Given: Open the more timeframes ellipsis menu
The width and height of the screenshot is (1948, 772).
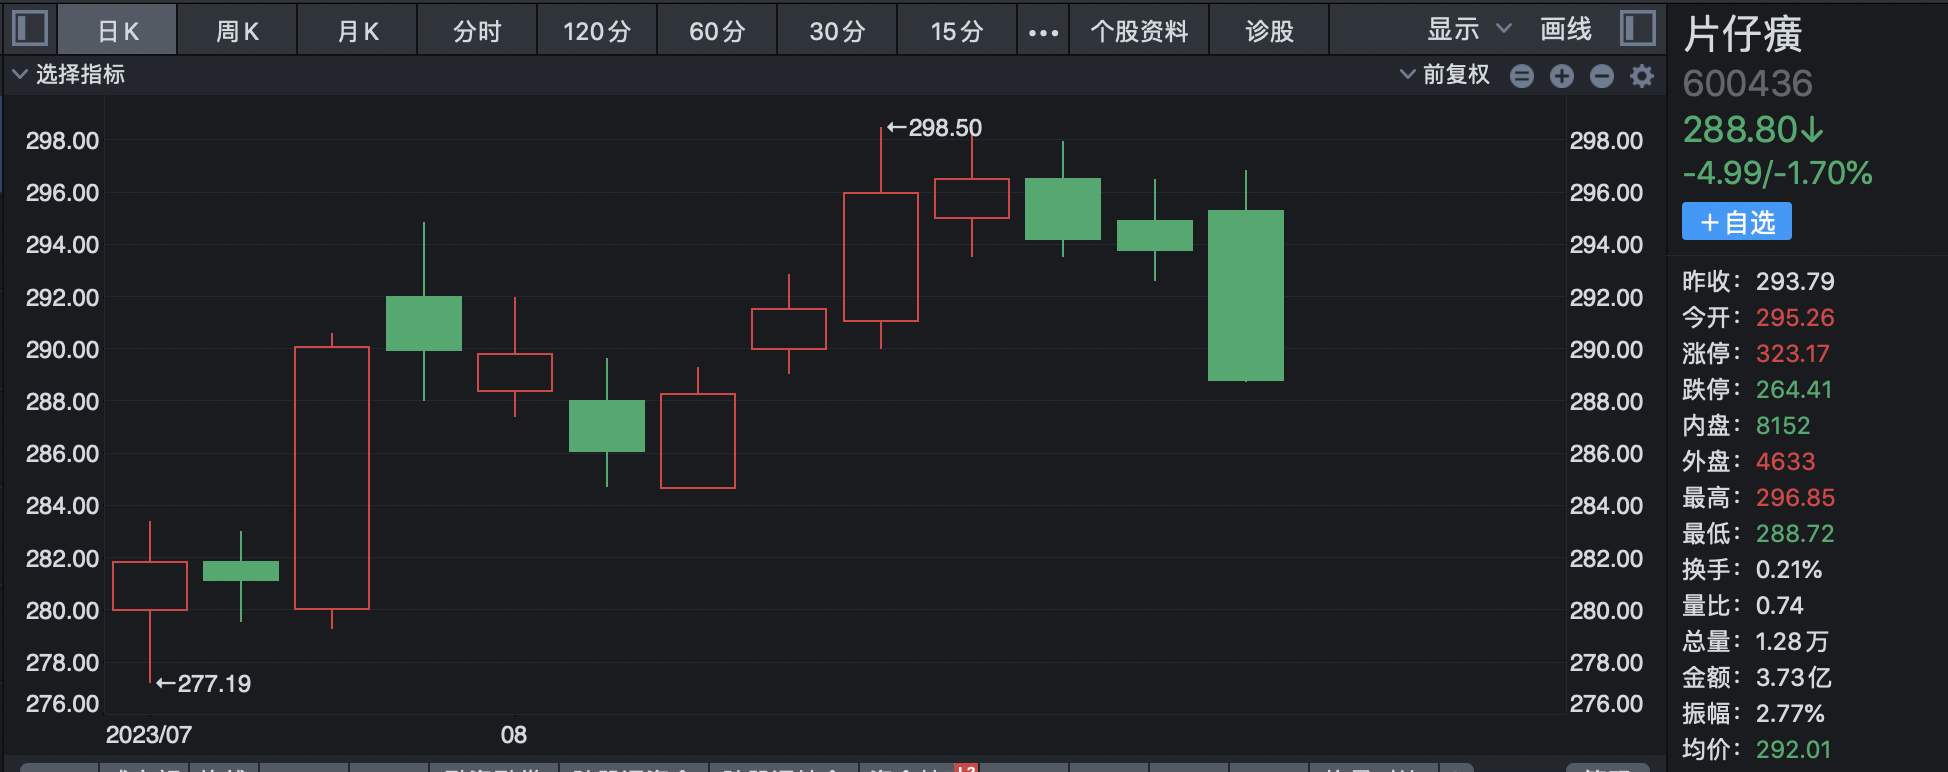Looking at the screenshot, I should (x=1043, y=32).
